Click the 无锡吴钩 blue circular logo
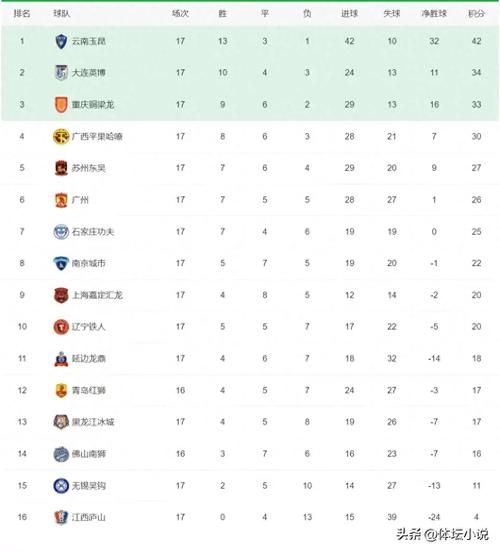 [x=61, y=486]
